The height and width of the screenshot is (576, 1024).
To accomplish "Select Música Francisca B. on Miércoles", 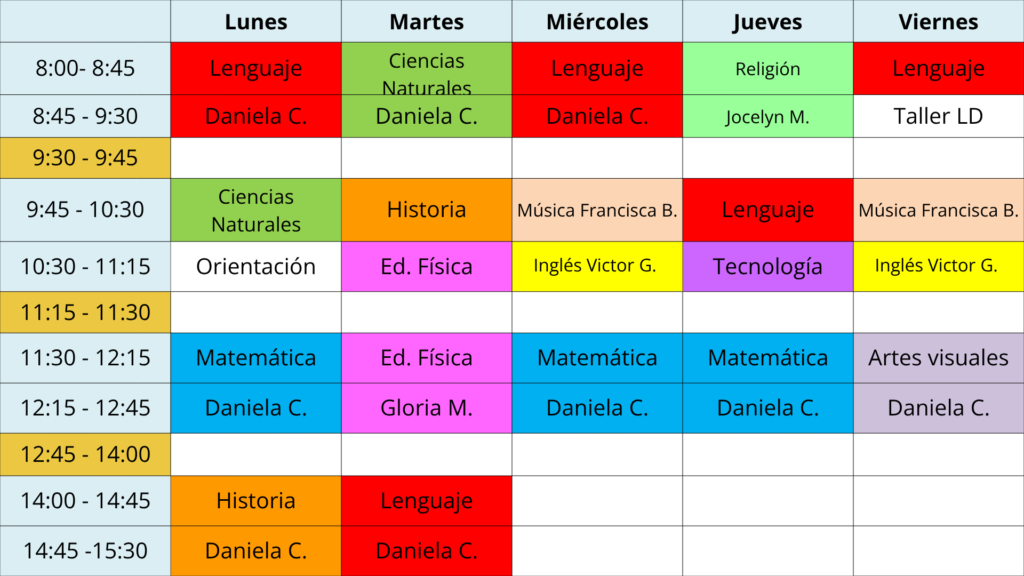I will (597, 210).
